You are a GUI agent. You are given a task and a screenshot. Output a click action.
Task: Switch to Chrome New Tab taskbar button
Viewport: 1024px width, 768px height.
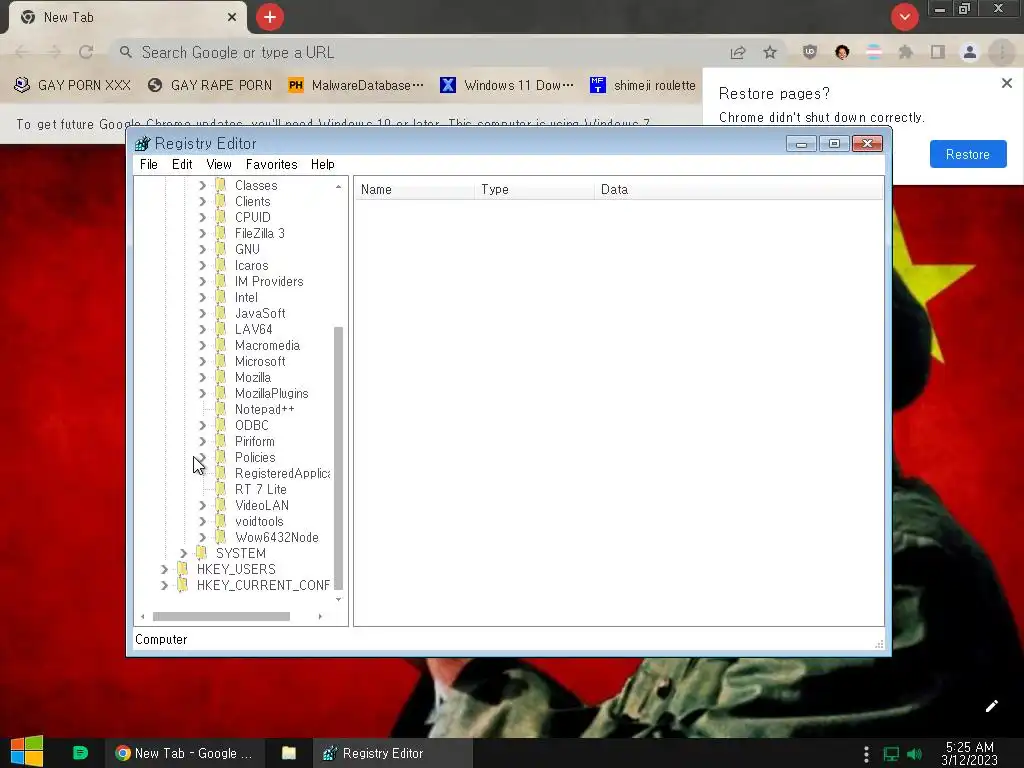pos(184,753)
